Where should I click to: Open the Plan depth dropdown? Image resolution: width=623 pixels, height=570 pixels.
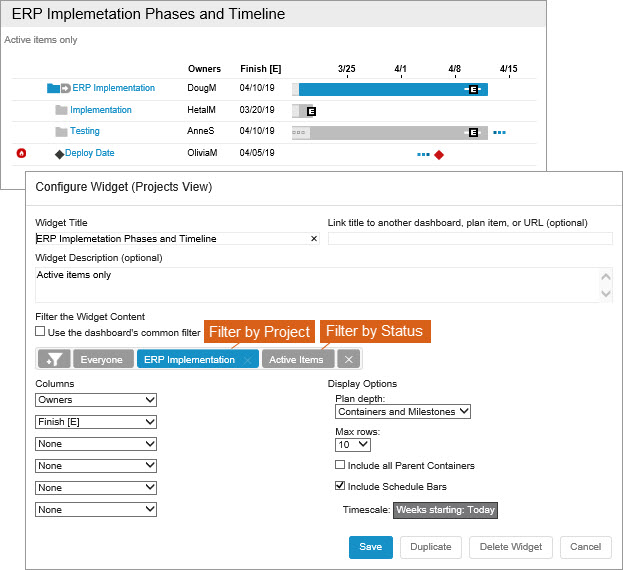tap(402, 411)
